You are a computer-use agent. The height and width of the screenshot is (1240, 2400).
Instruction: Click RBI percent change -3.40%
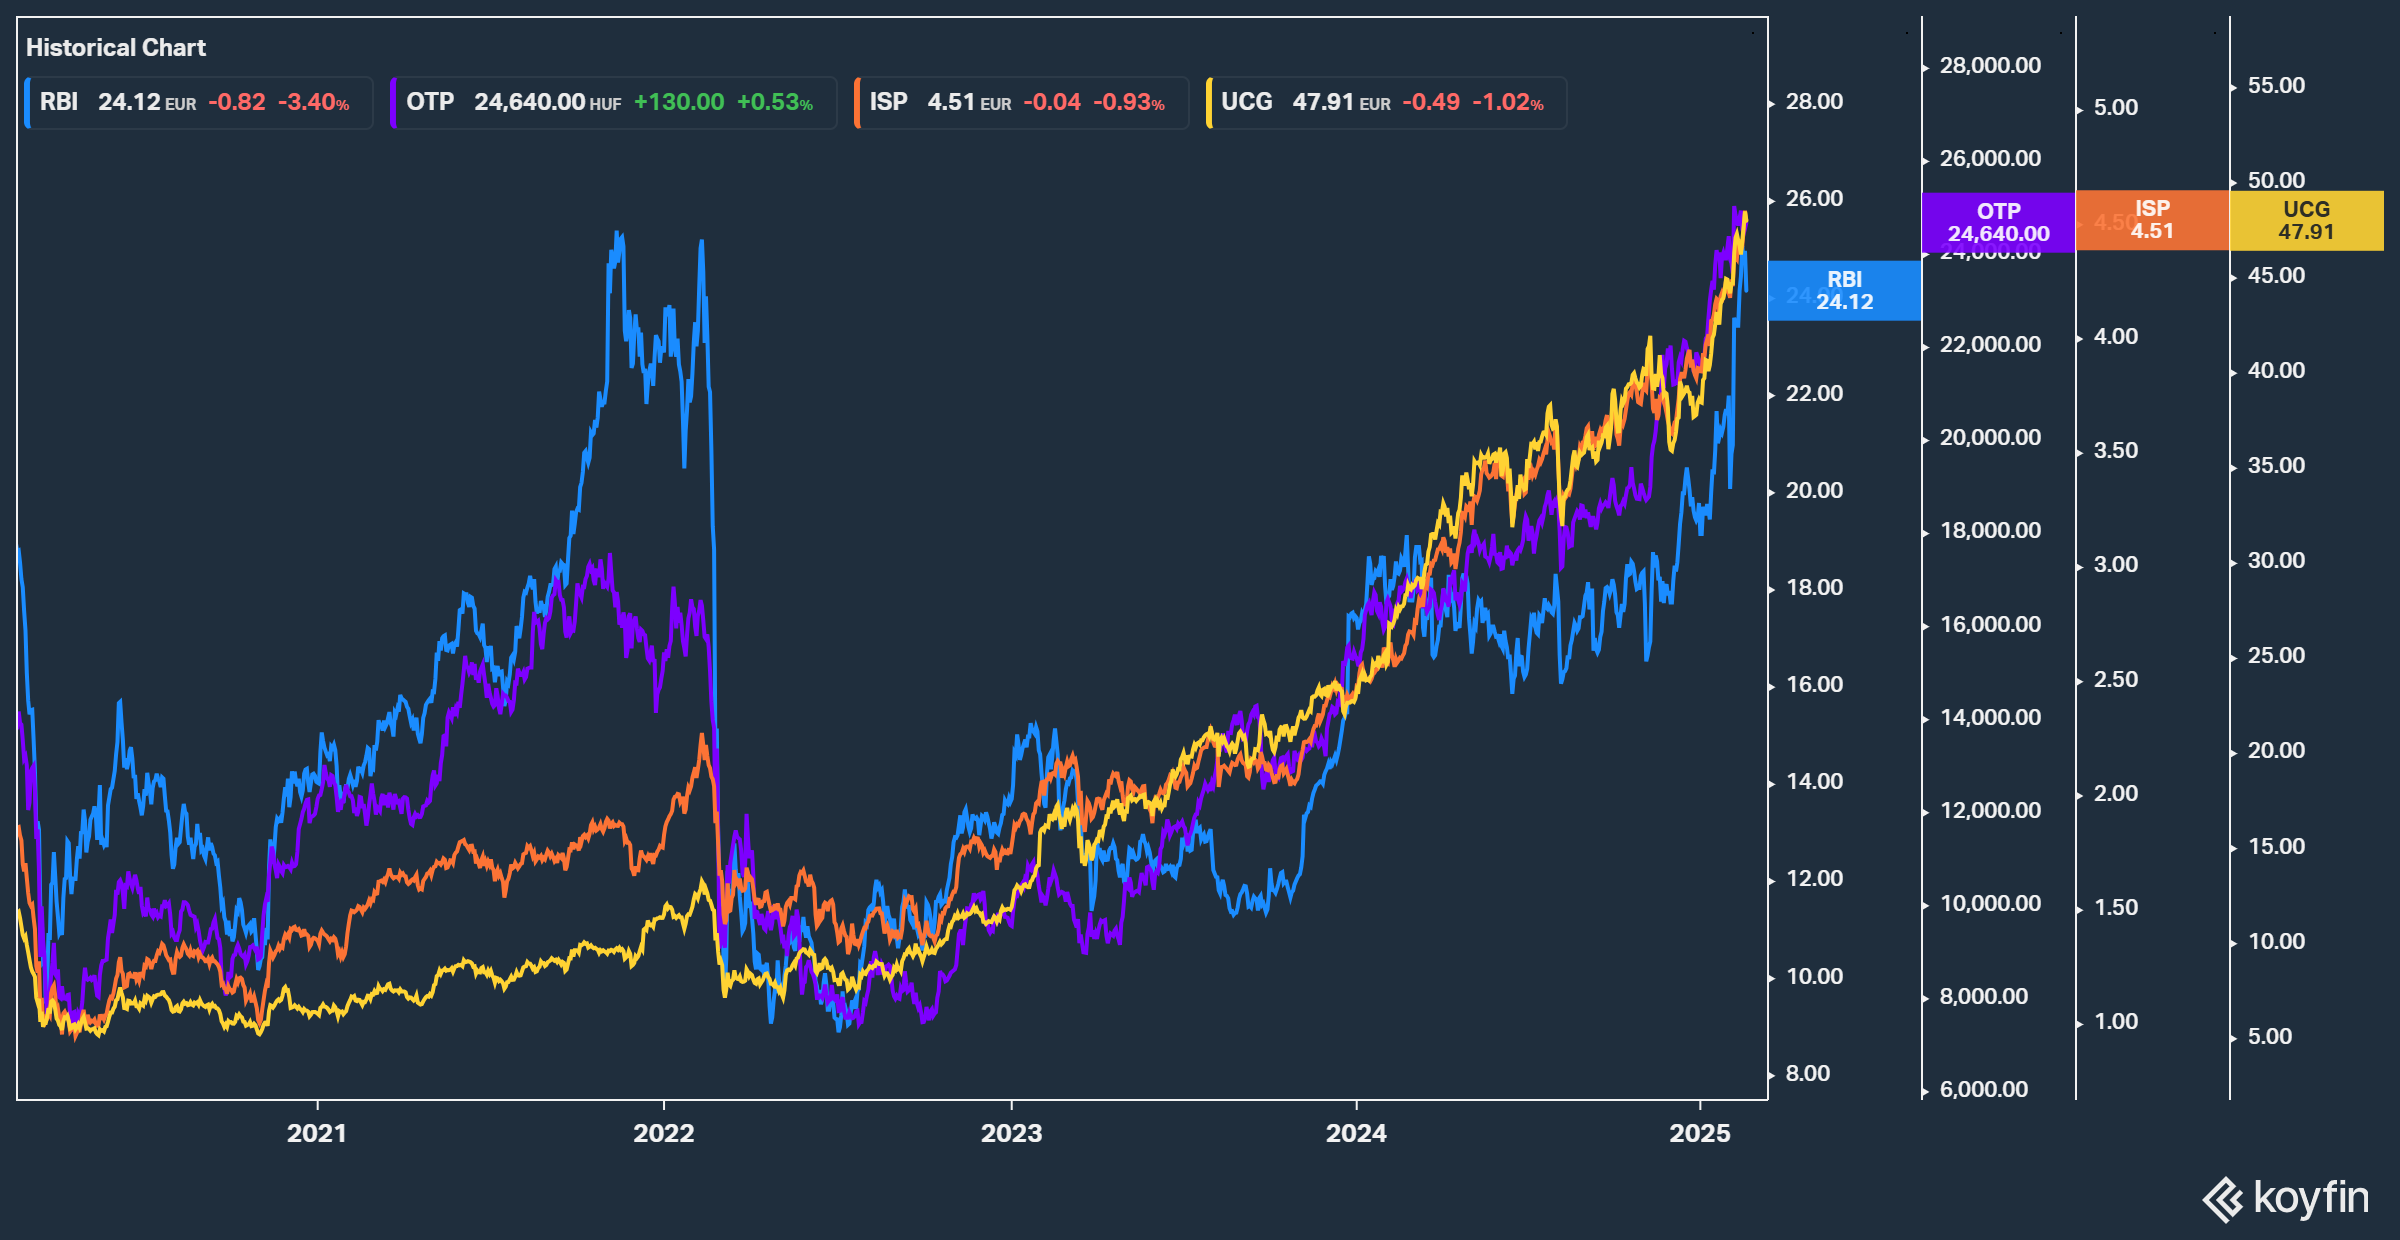point(314,102)
